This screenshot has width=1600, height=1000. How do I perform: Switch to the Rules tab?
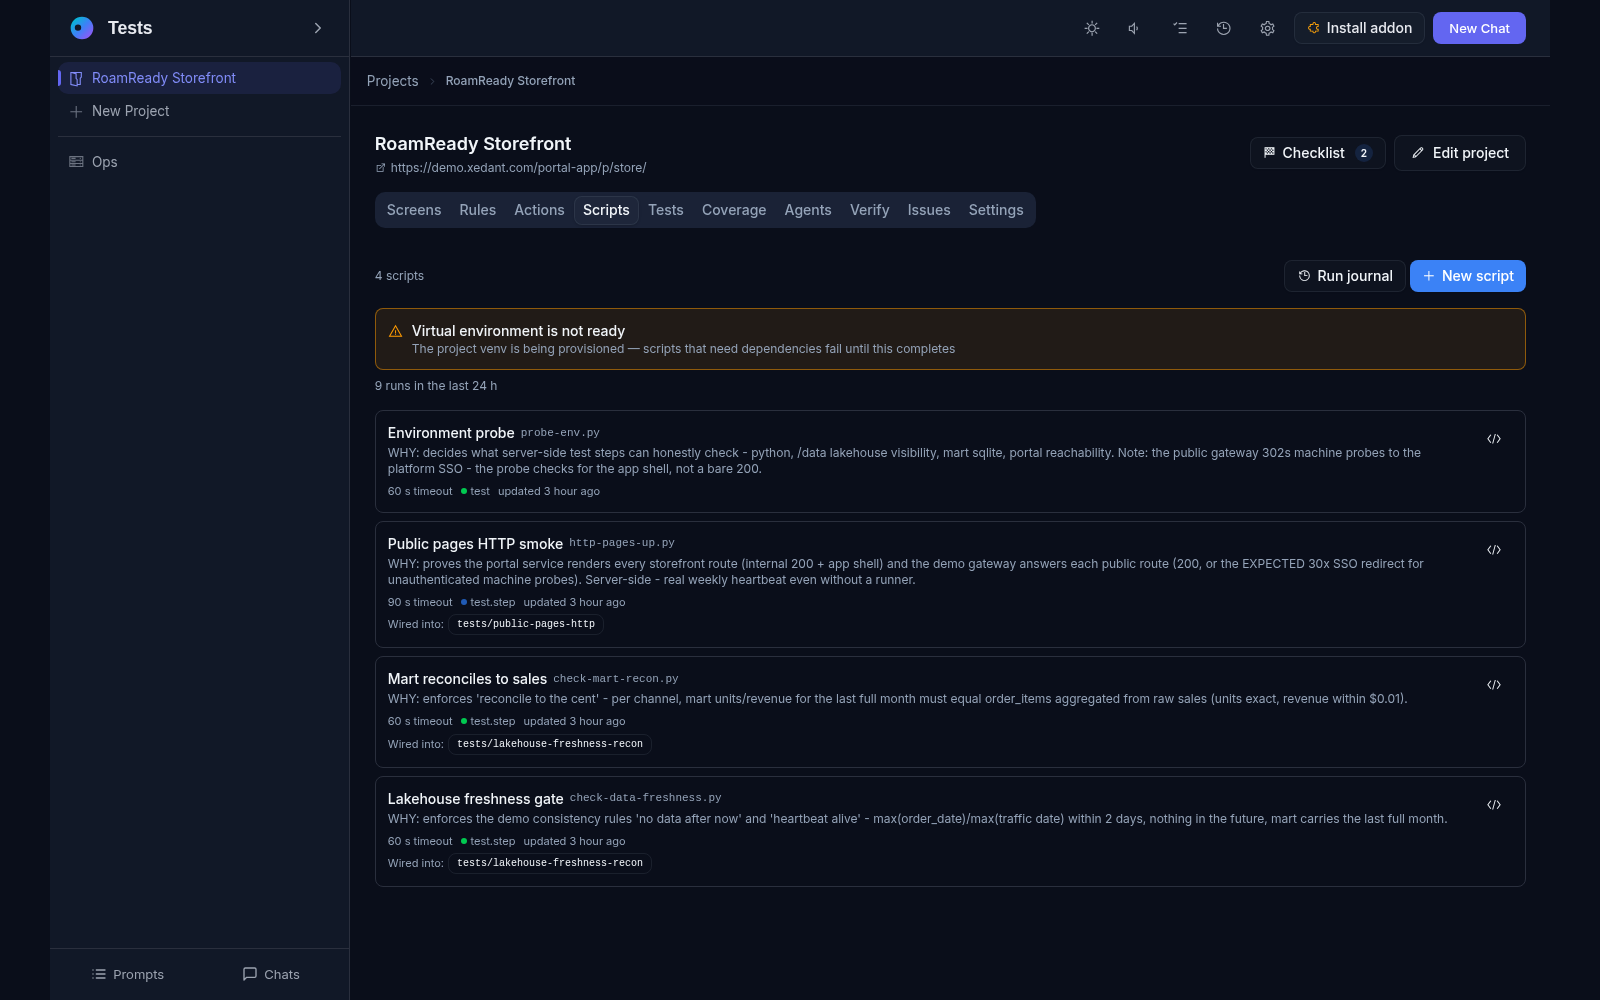coord(478,210)
